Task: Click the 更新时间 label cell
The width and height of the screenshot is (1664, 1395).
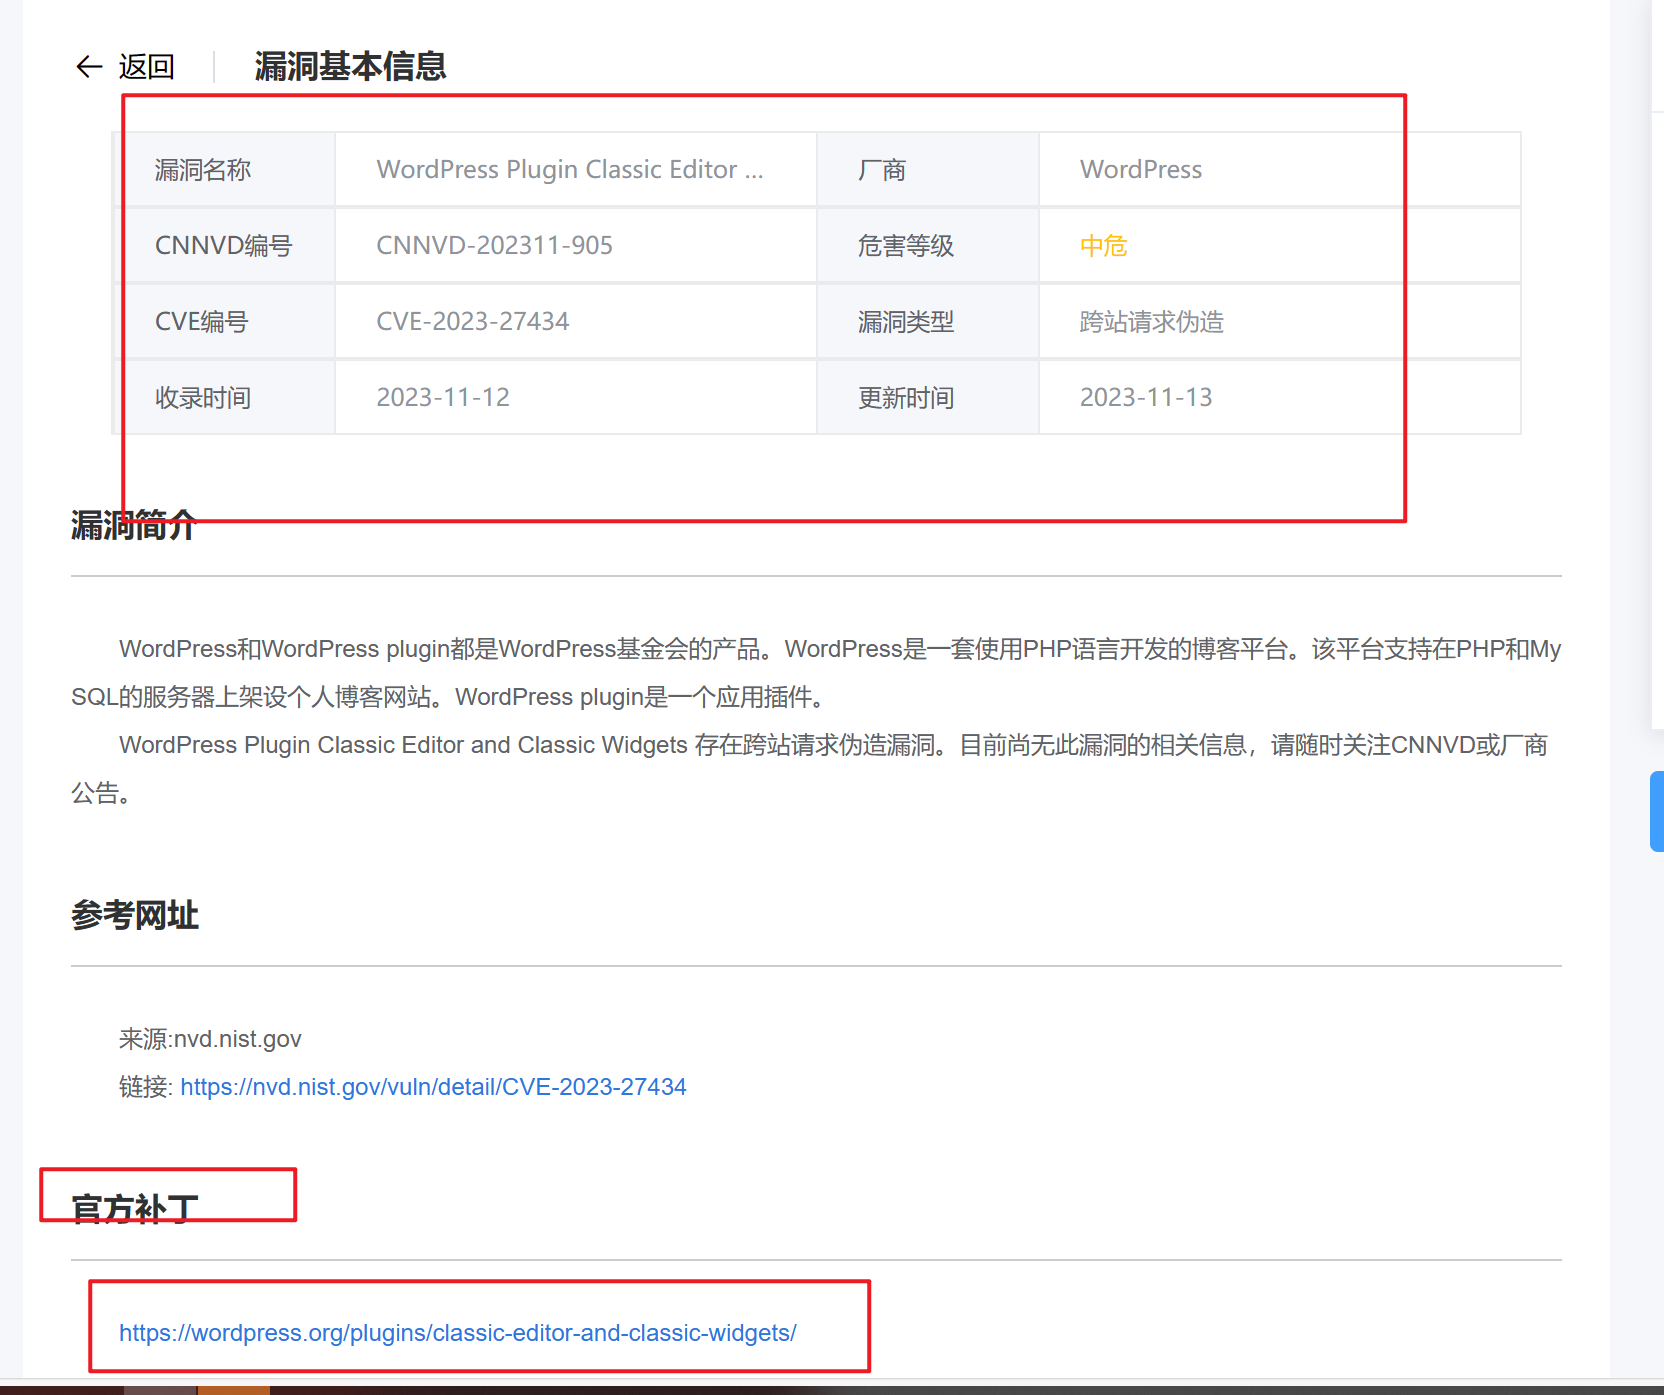Action: (x=927, y=398)
